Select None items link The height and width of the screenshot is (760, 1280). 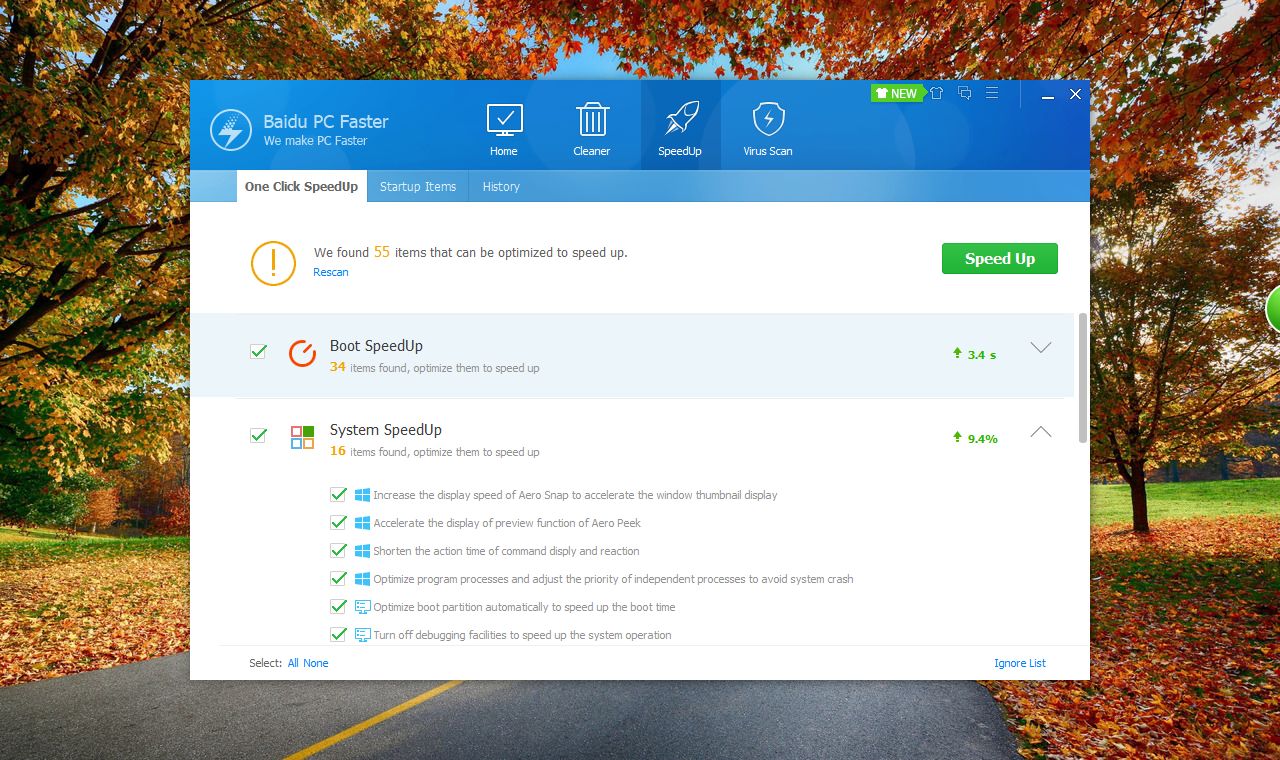click(x=316, y=663)
